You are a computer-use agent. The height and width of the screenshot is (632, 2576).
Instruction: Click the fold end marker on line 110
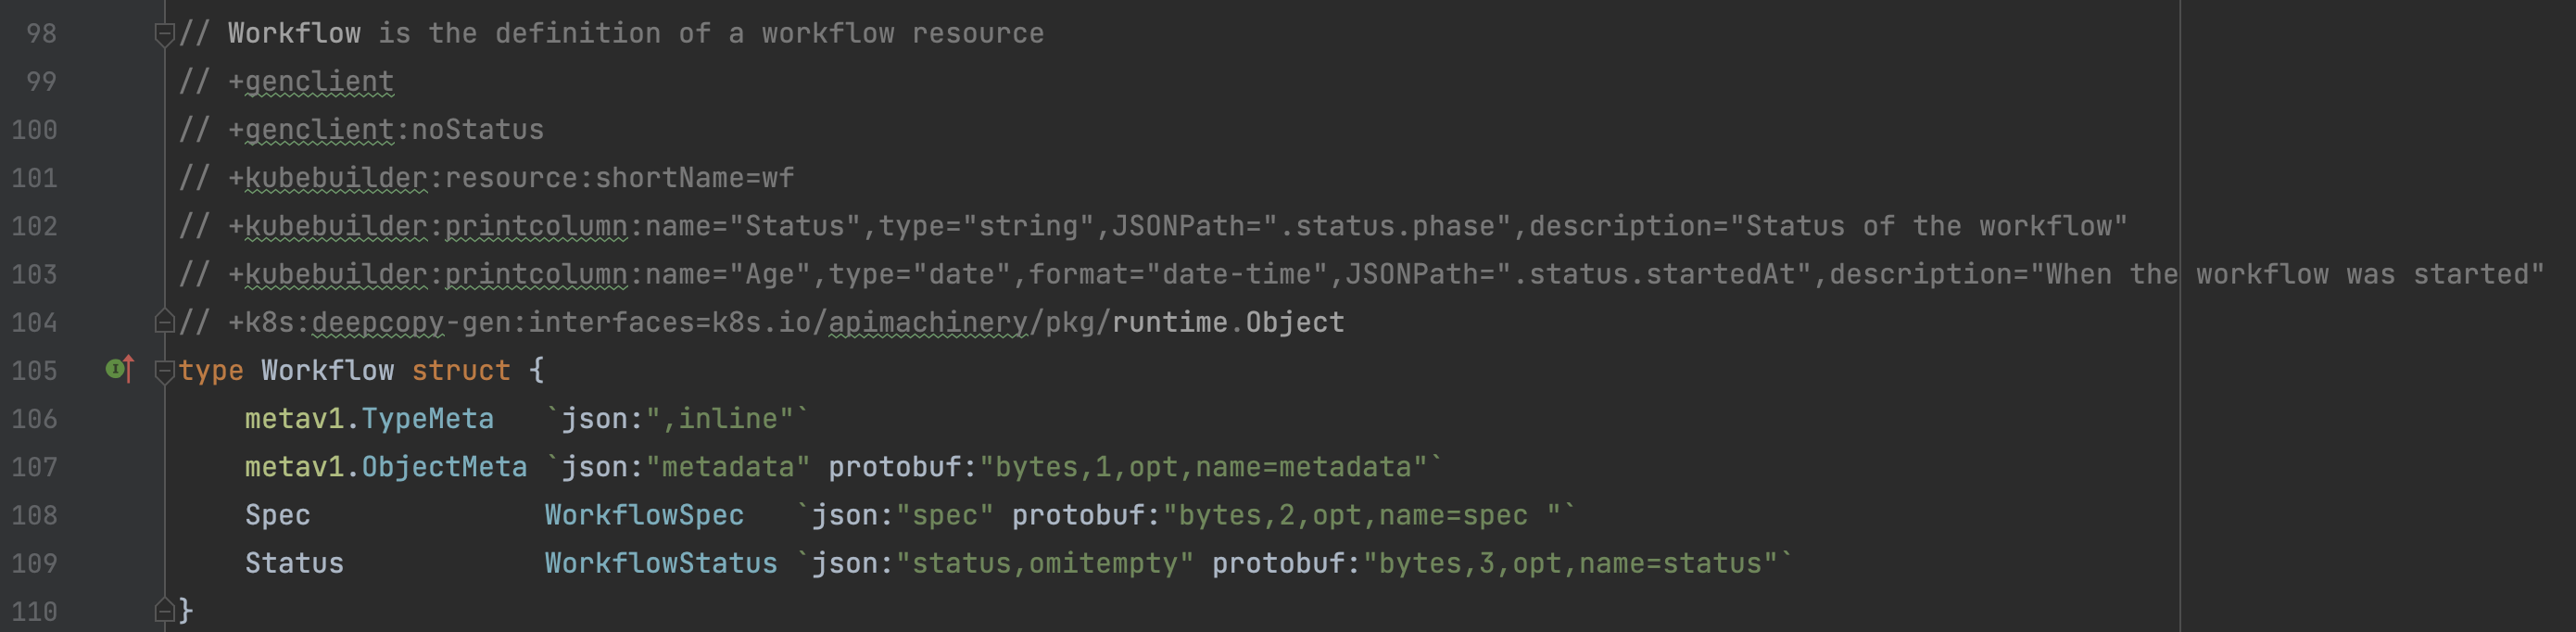[x=165, y=610]
